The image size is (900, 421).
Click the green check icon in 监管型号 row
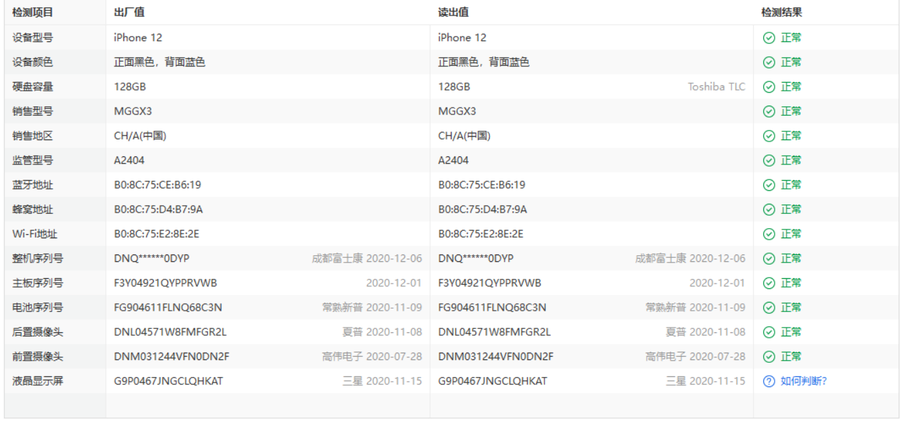pos(769,161)
